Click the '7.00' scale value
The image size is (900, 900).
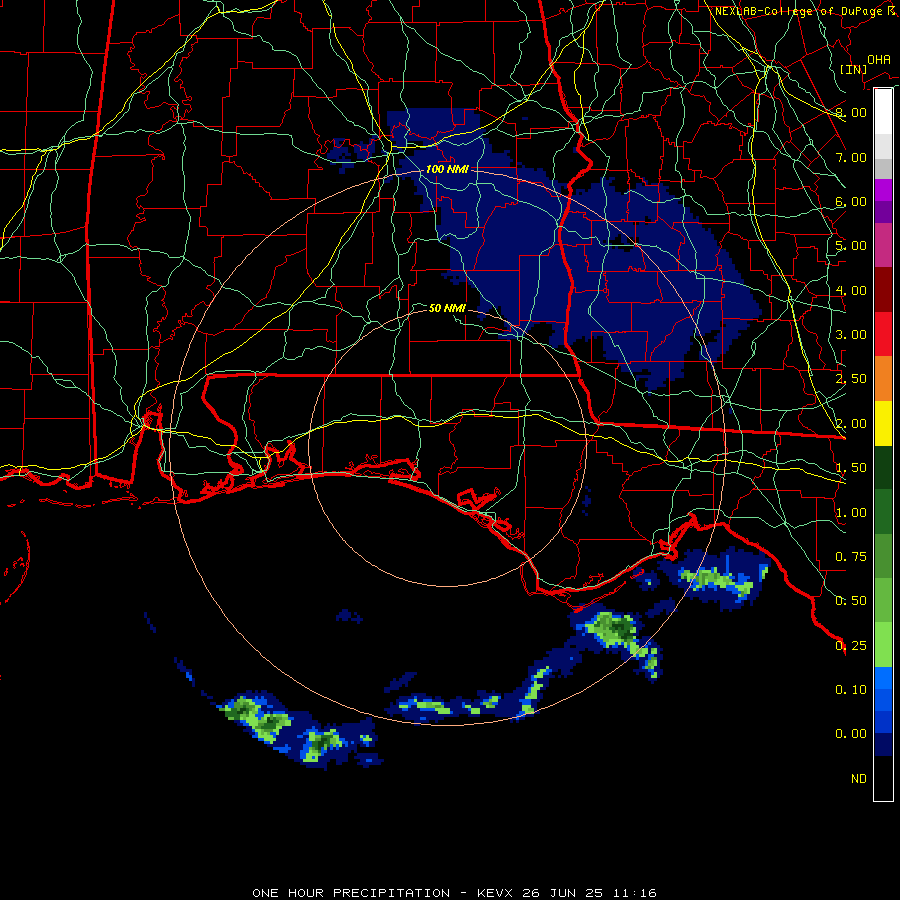click(x=851, y=157)
